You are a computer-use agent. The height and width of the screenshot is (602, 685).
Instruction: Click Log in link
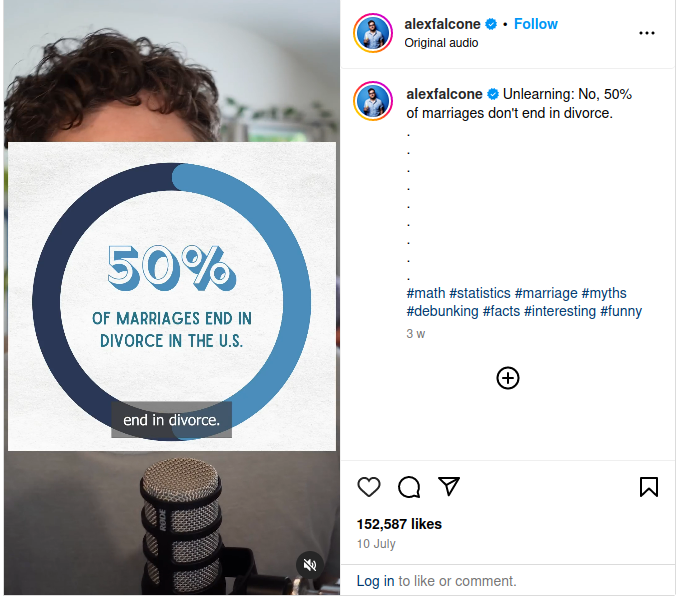pos(375,581)
